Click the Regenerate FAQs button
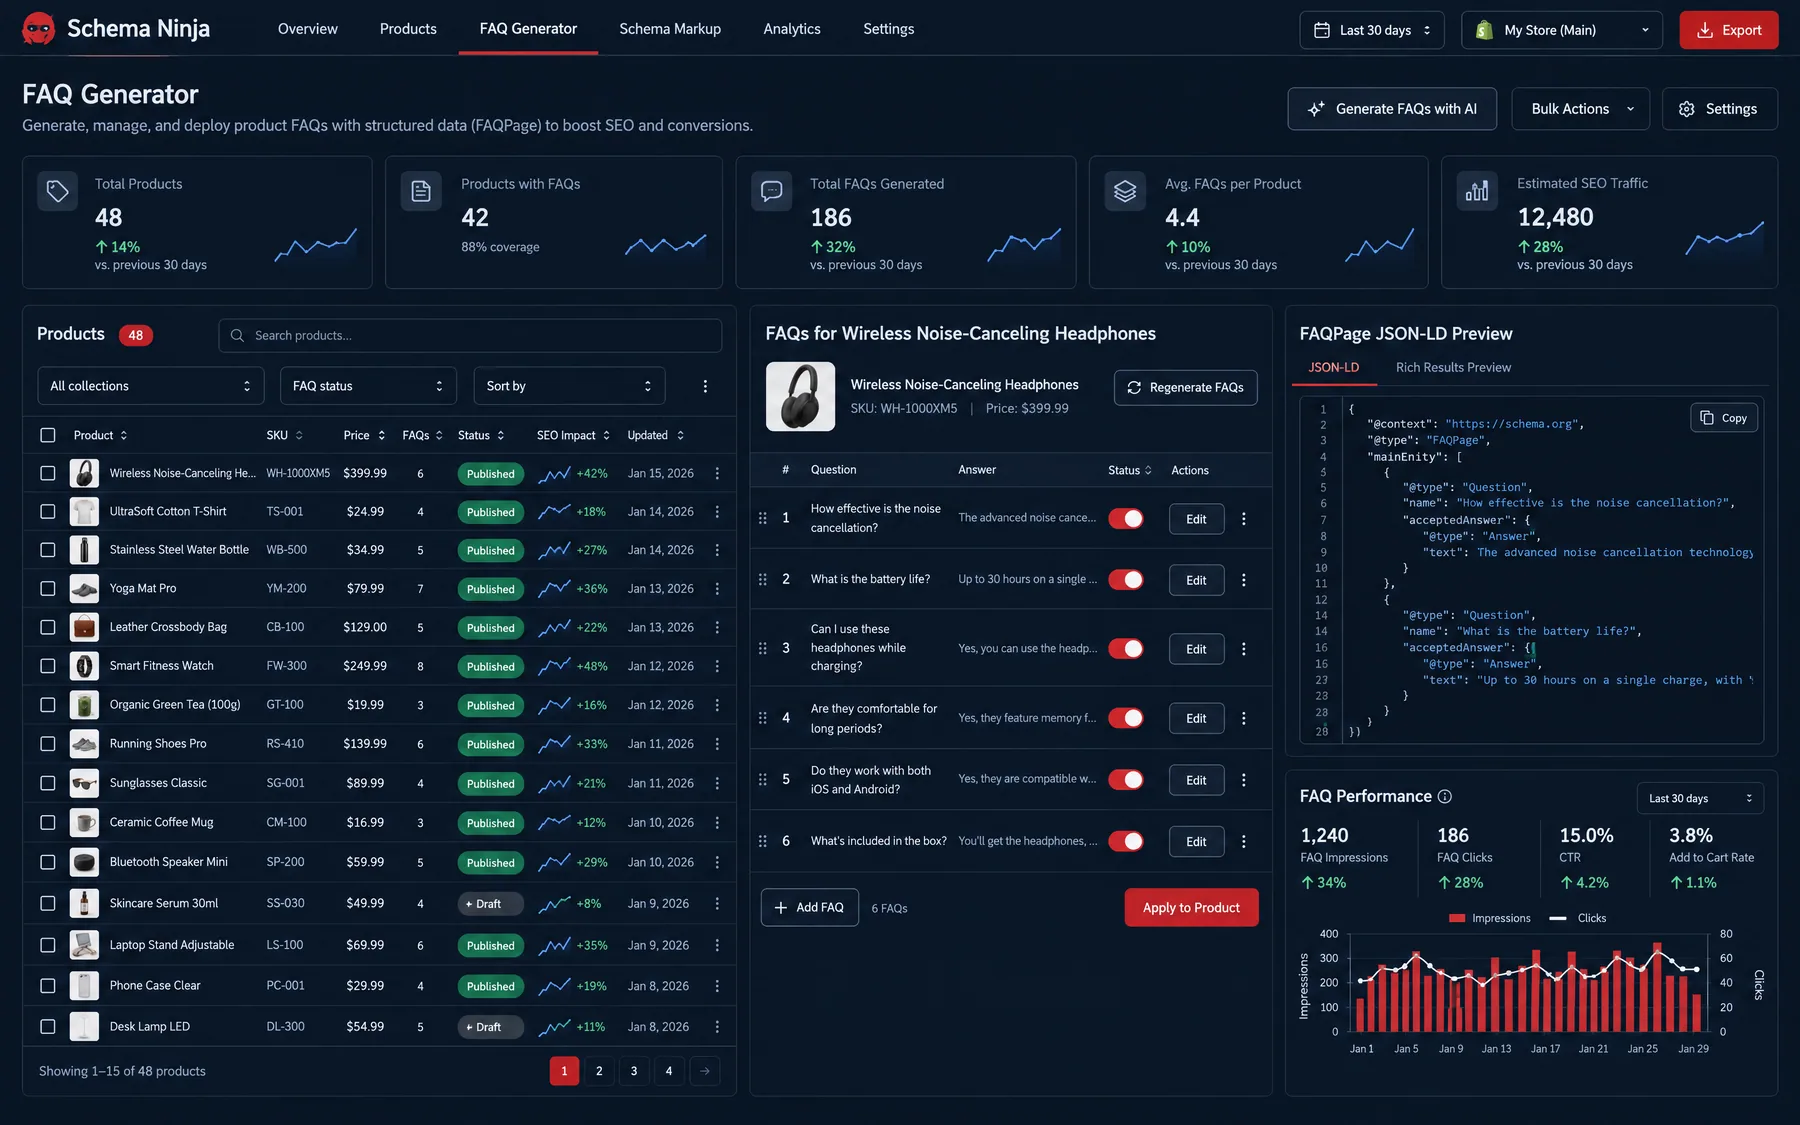Viewport: 1800px width, 1125px height. (x=1185, y=388)
